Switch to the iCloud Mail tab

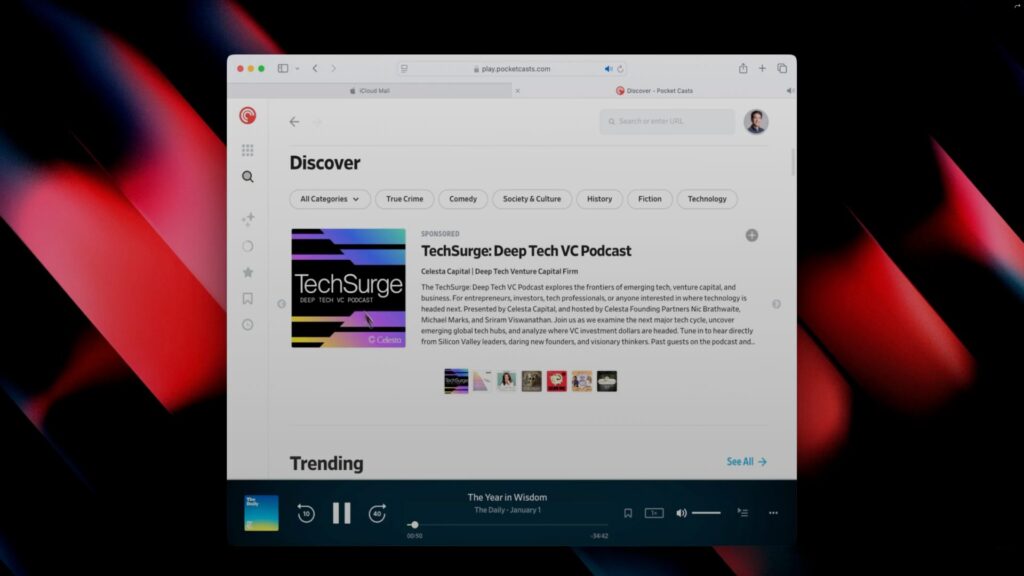[x=375, y=90]
